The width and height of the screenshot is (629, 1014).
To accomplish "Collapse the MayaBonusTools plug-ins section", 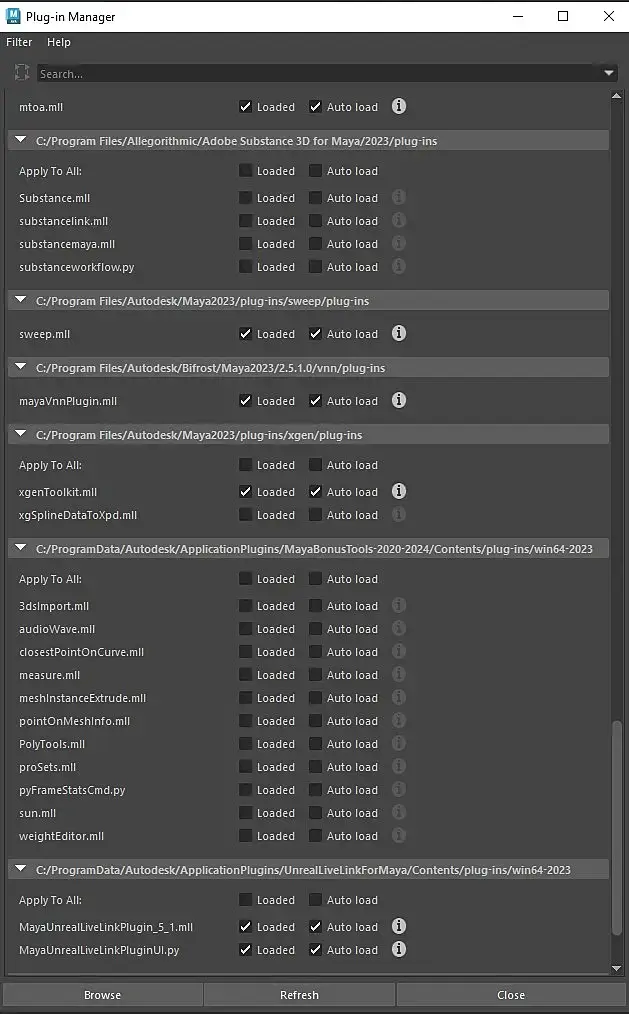I will pyautogui.click(x=21, y=549).
